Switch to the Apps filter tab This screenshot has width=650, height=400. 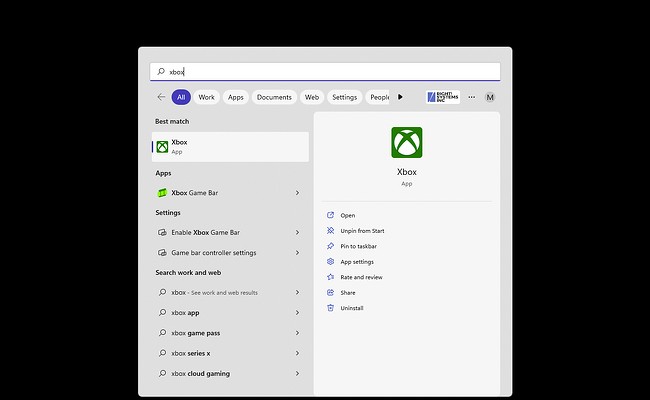[x=235, y=97]
